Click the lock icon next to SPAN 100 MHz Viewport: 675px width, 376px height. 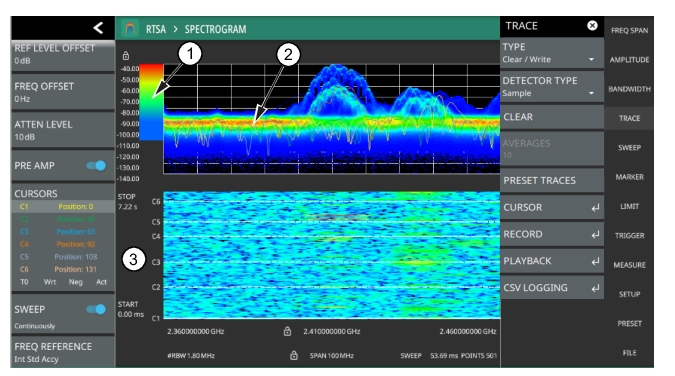294,355
